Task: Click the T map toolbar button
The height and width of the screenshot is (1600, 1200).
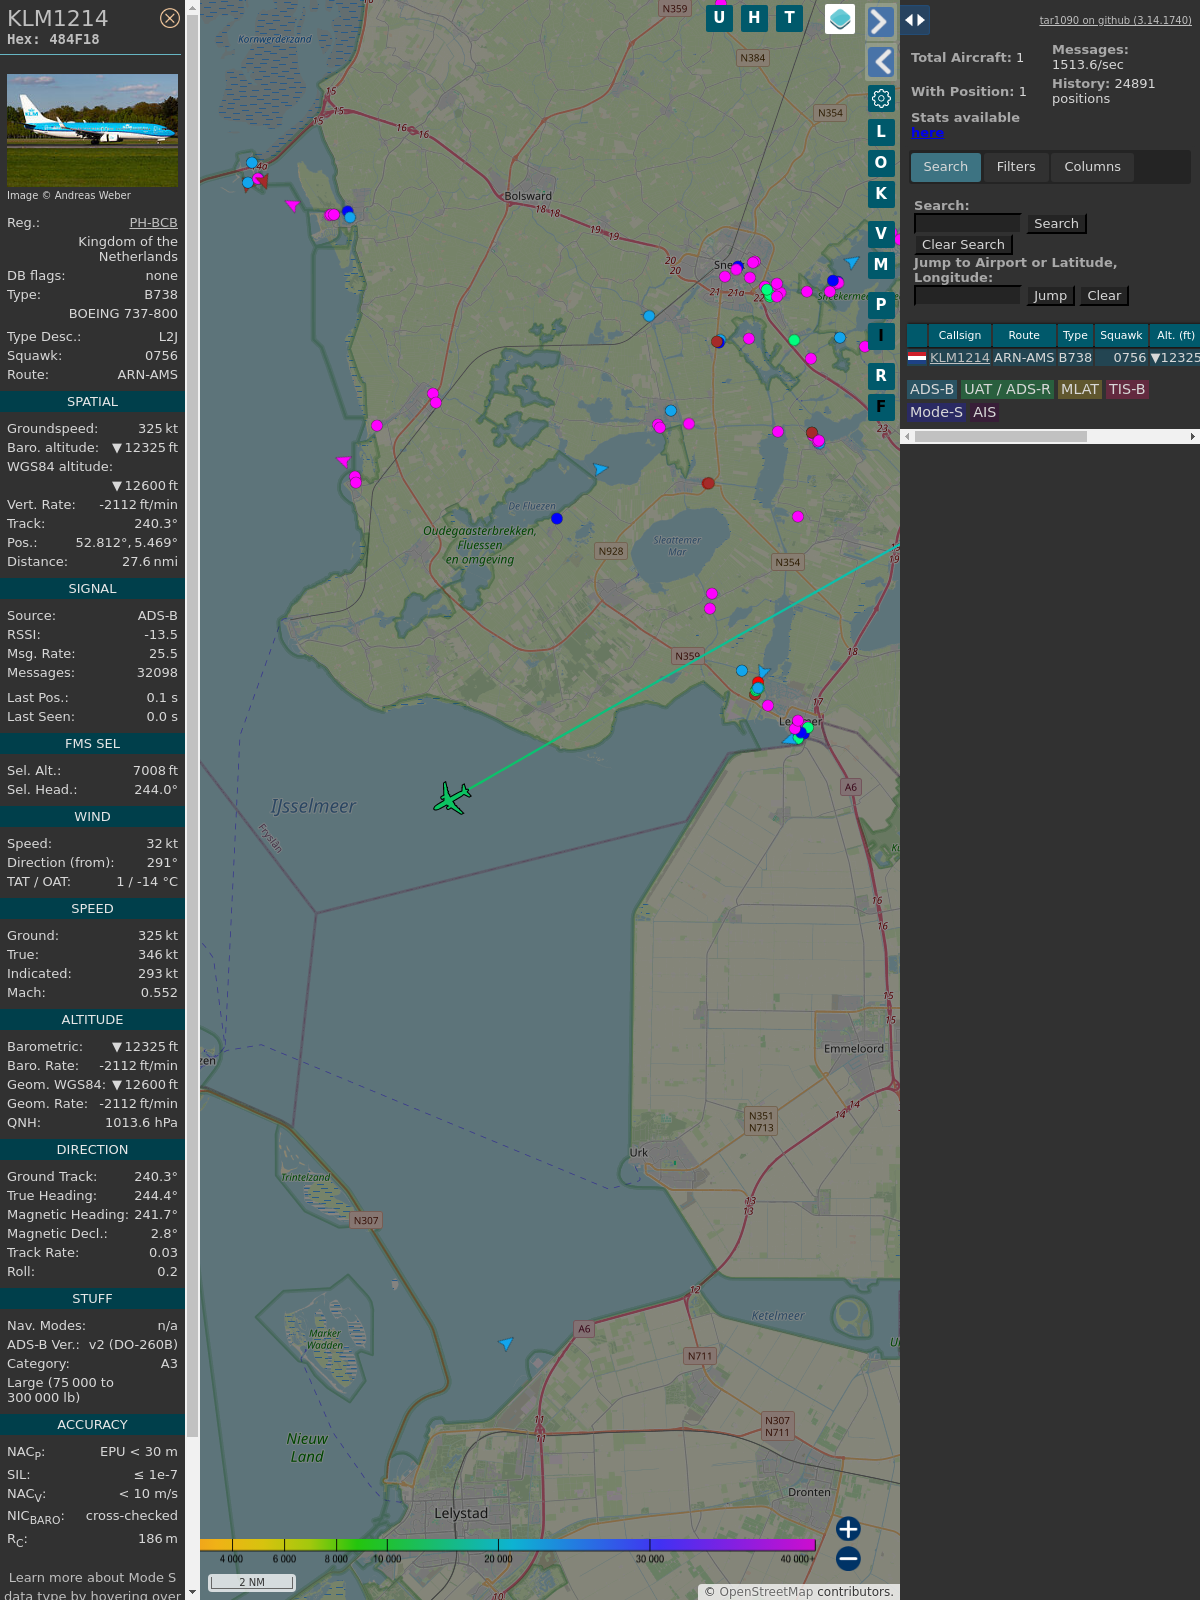Action: [790, 18]
